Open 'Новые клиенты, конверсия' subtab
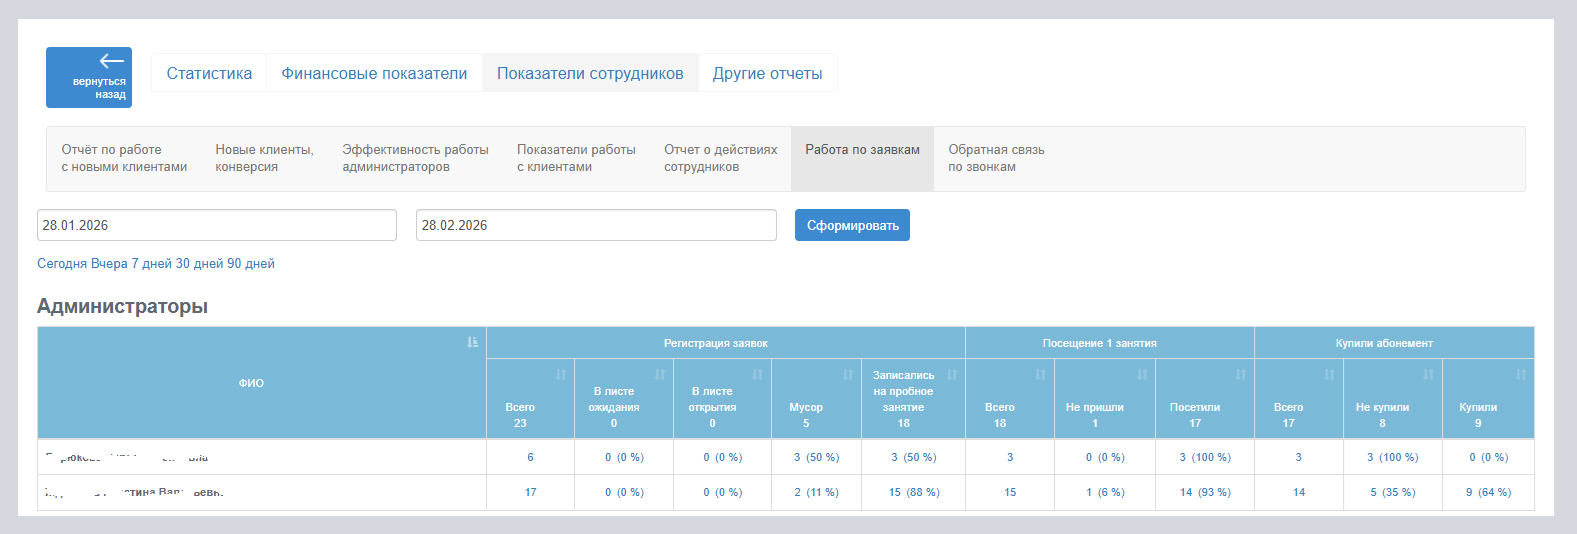The image size is (1577, 534). pyautogui.click(x=265, y=158)
